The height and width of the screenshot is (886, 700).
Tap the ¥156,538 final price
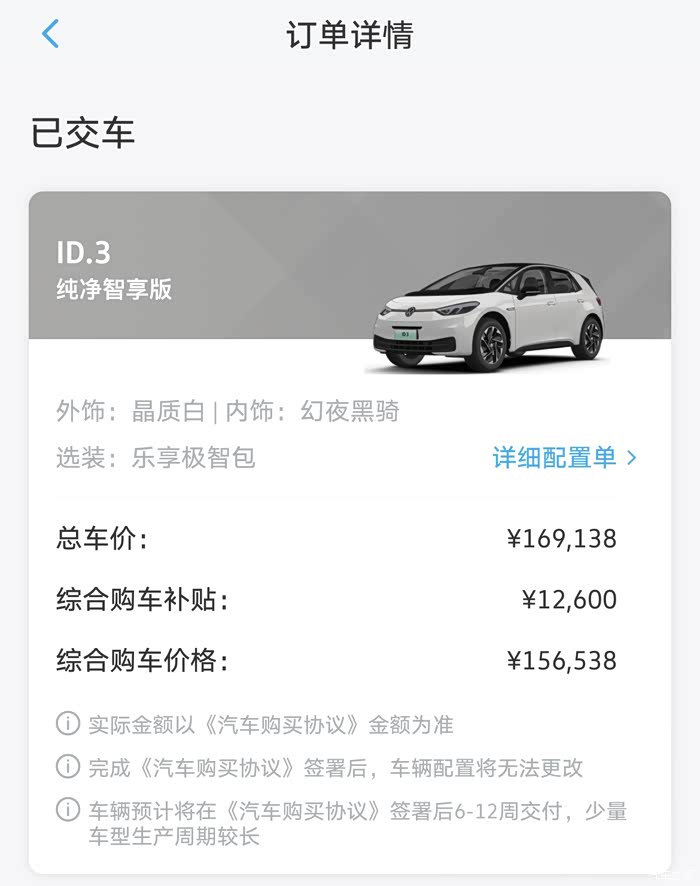pos(561,661)
